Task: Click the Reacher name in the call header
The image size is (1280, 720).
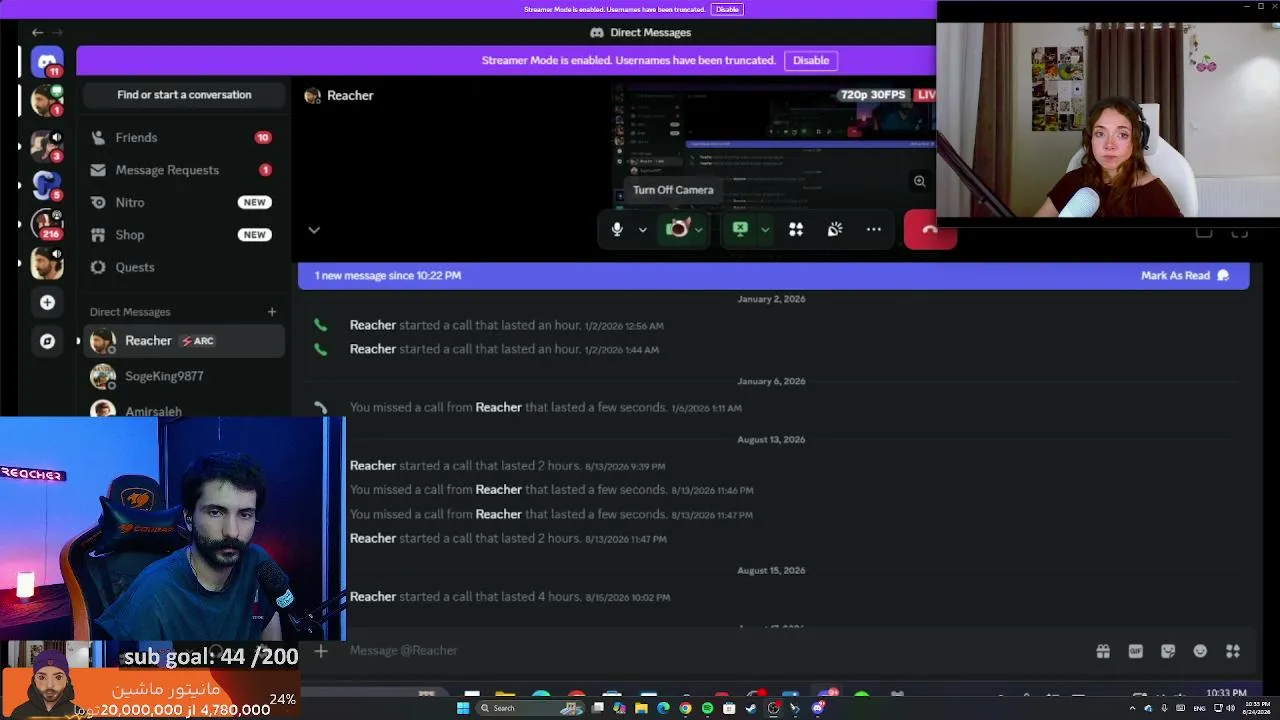Action: pyautogui.click(x=350, y=95)
